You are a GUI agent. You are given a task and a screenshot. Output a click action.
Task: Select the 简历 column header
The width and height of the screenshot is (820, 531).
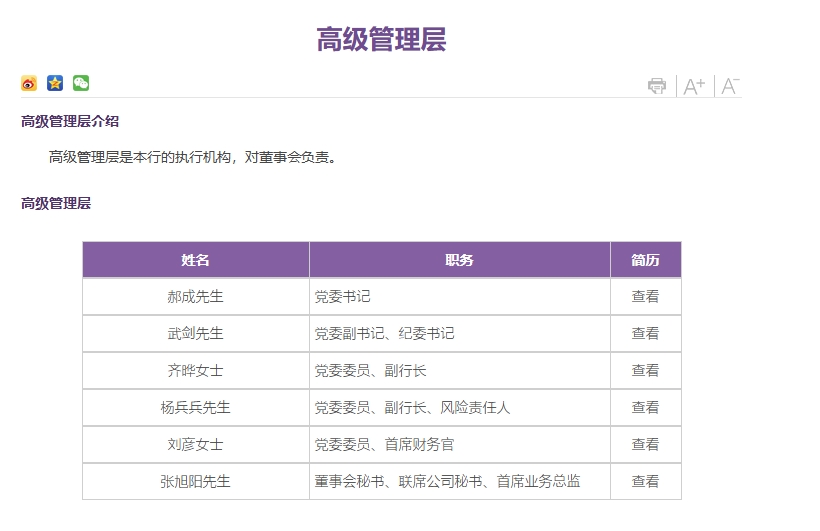(645, 260)
